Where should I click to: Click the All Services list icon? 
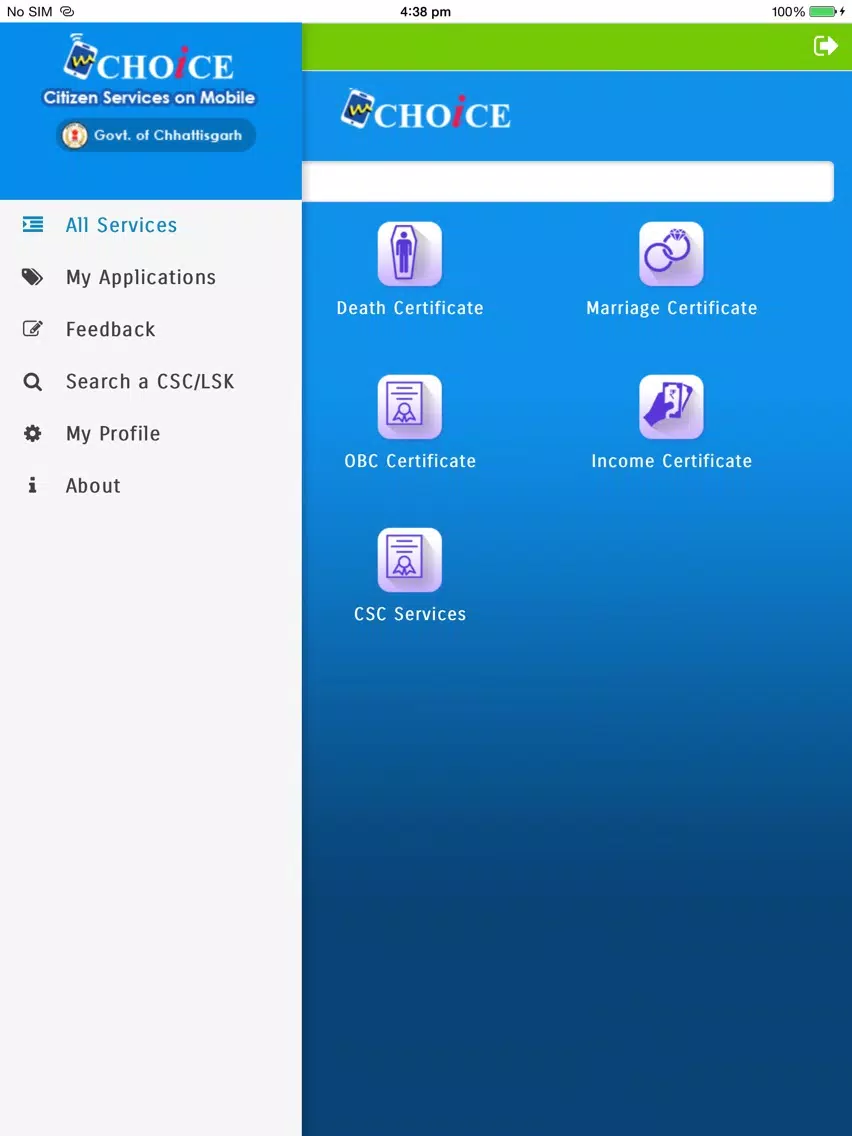[33, 225]
